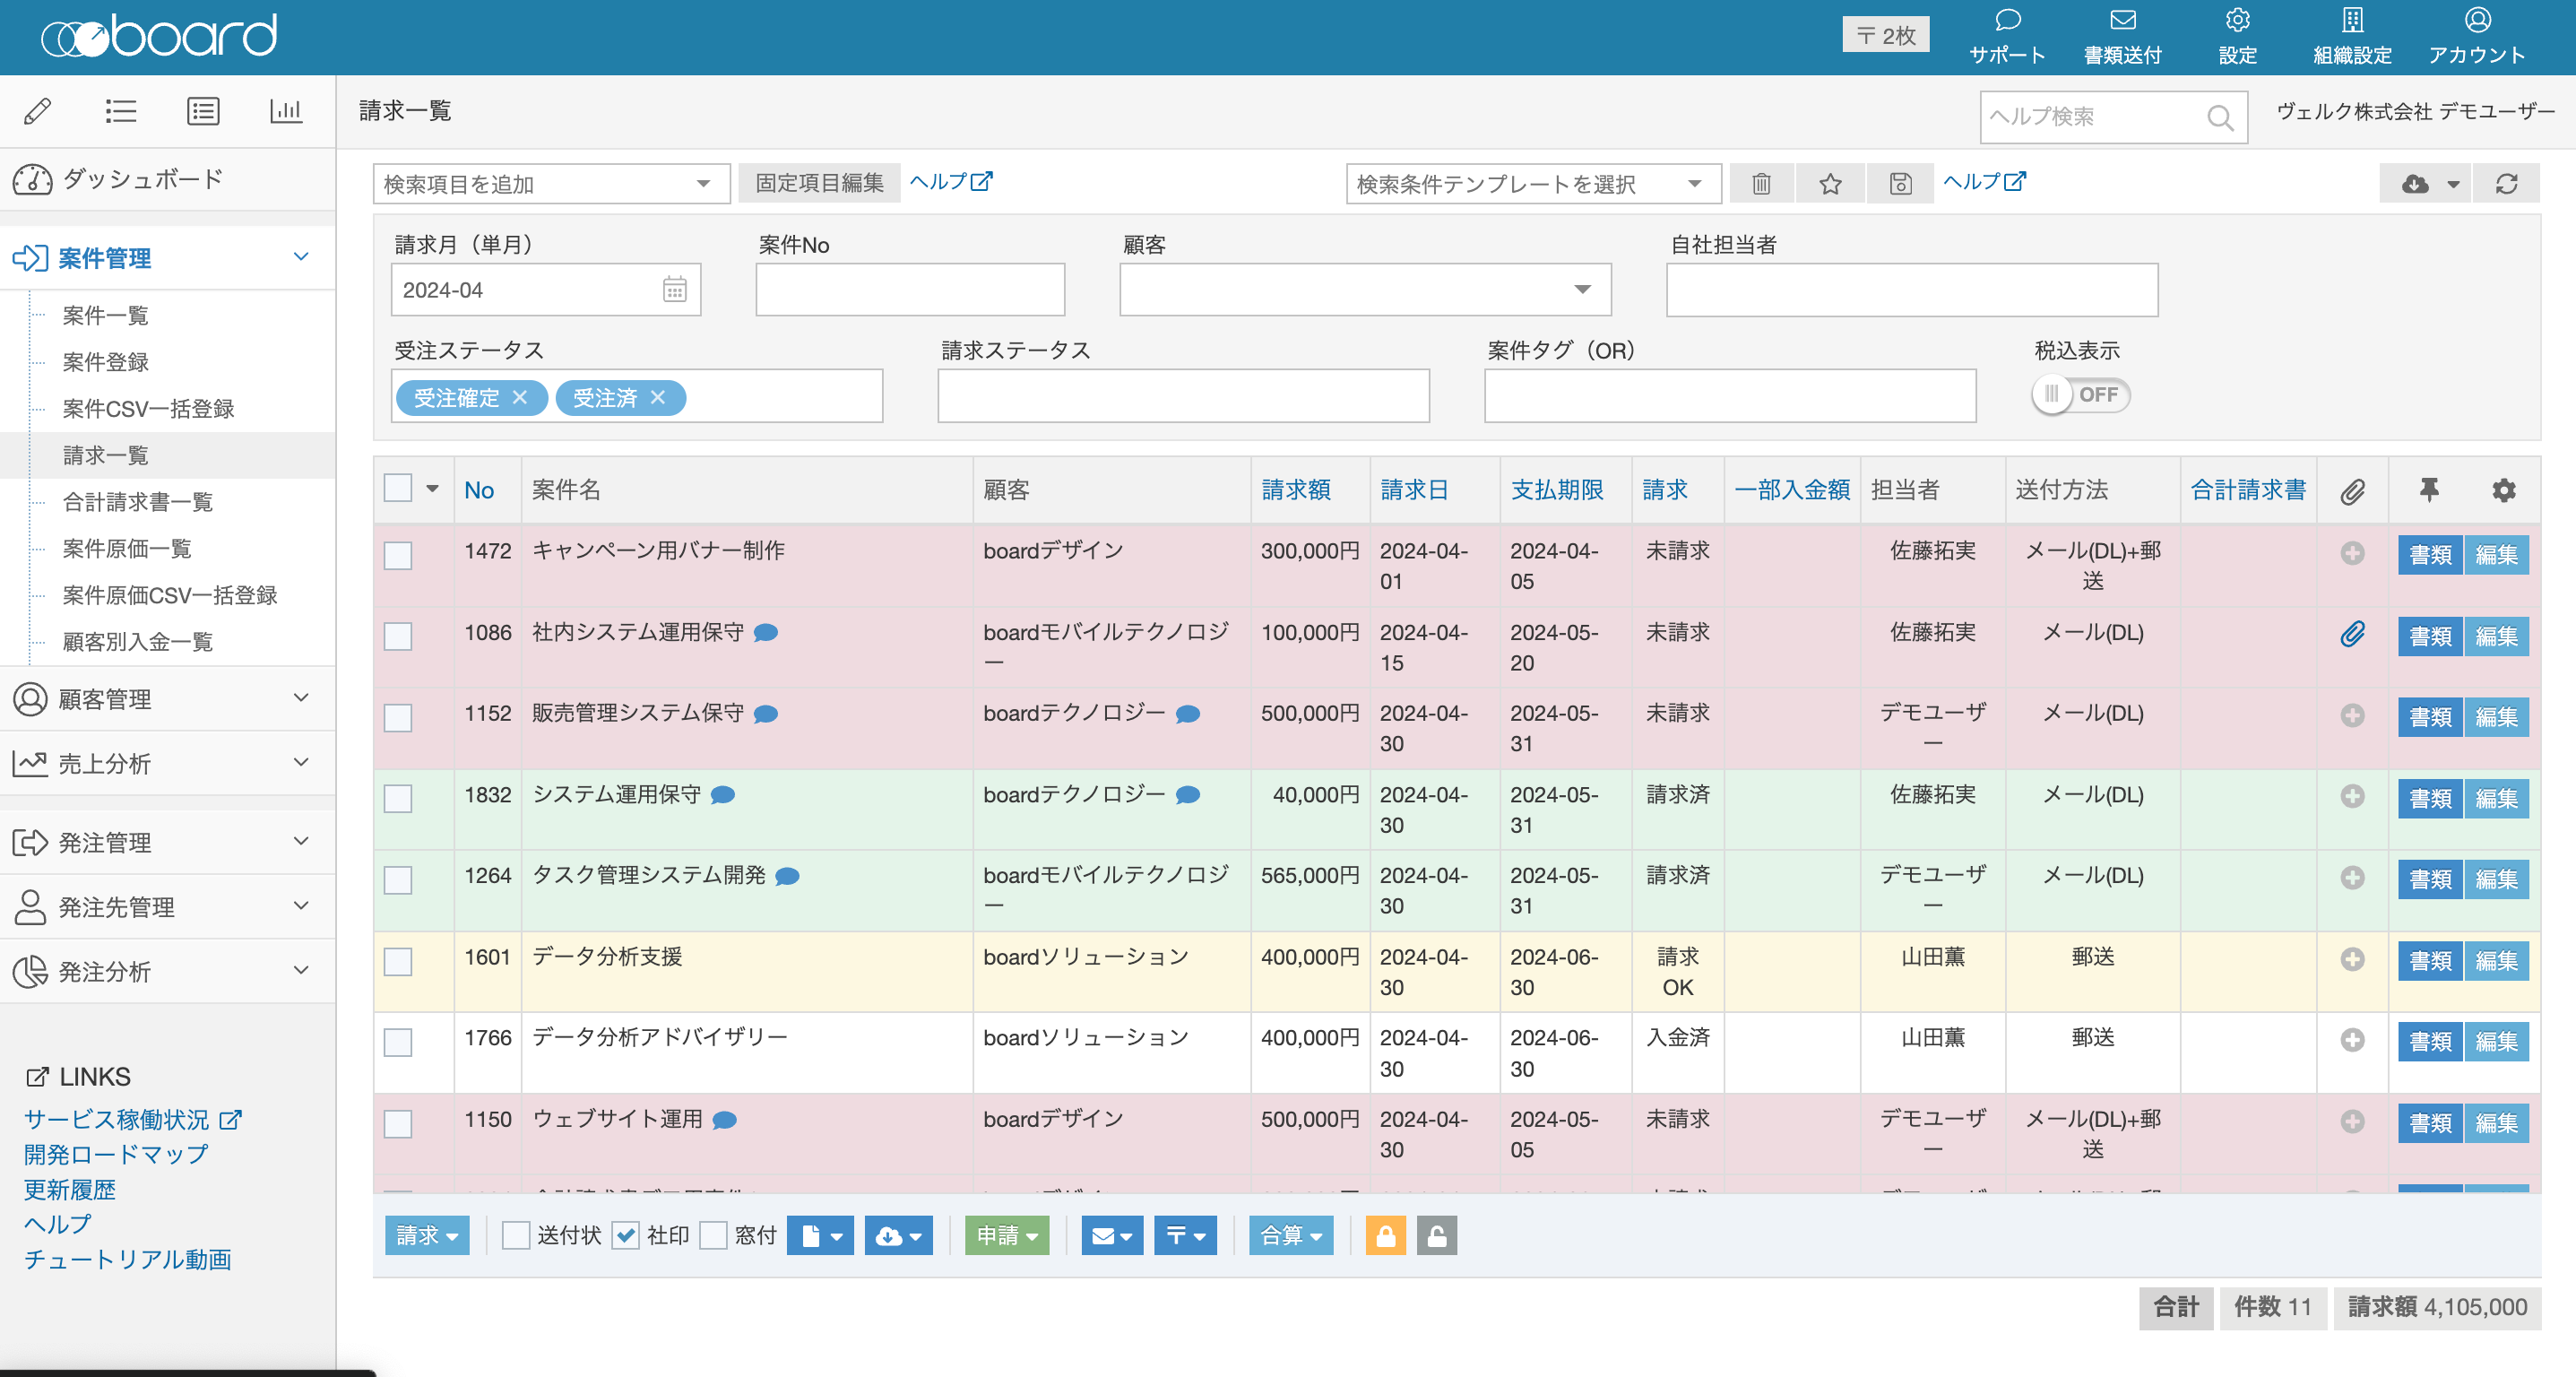Enable the 送付状 checkbox
The width and height of the screenshot is (2576, 1377).
coord(516,1236)
